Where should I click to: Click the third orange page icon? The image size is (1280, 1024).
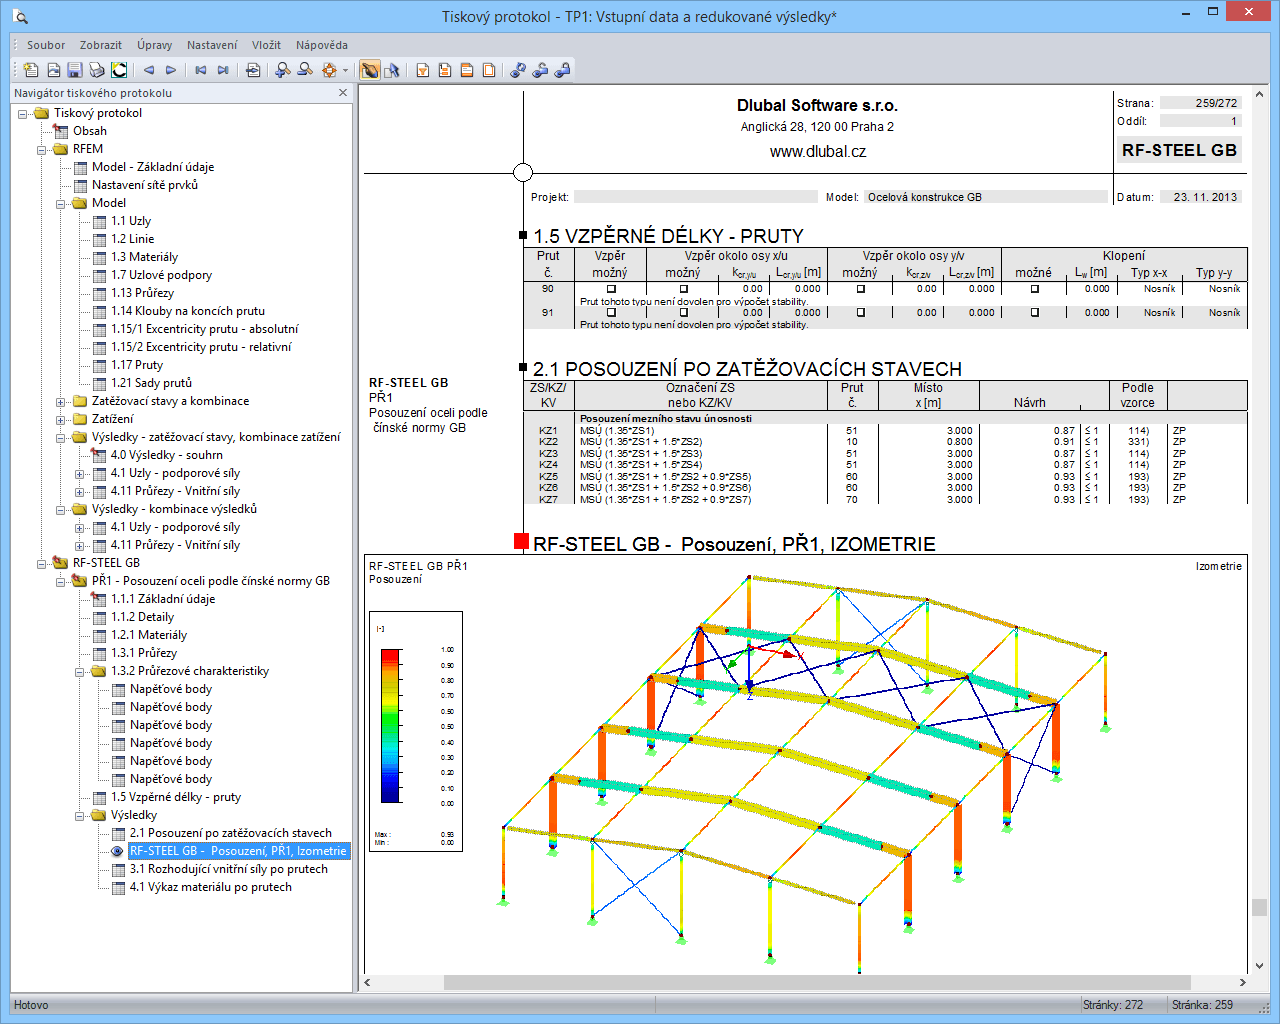pos(467,70)
